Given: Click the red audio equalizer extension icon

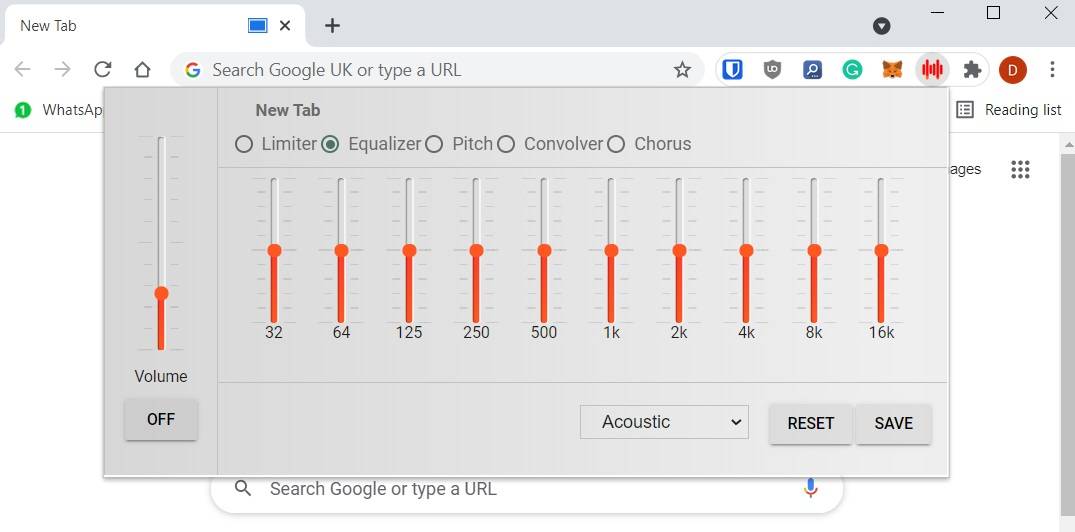Looking at the screenshot, I should tap(932, 70).
